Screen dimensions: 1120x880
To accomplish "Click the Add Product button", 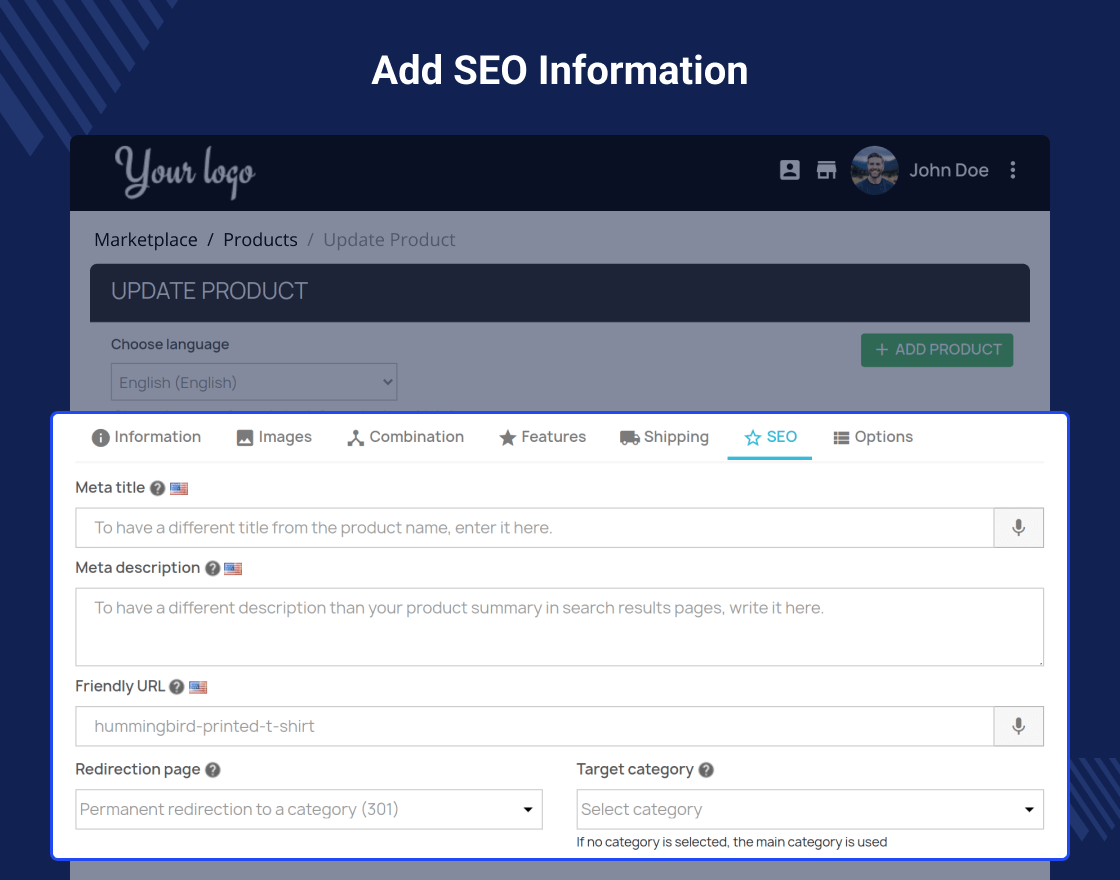I will (936, 350).
